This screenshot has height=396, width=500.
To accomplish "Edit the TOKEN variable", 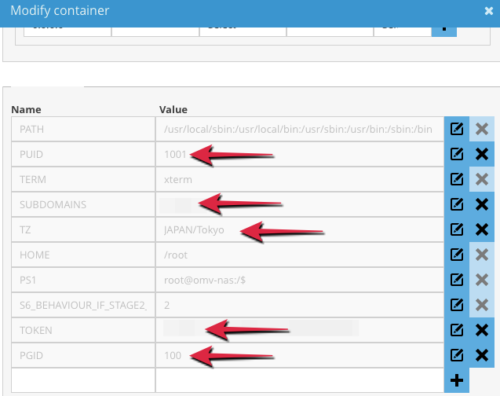I will (x=457, y=330).
